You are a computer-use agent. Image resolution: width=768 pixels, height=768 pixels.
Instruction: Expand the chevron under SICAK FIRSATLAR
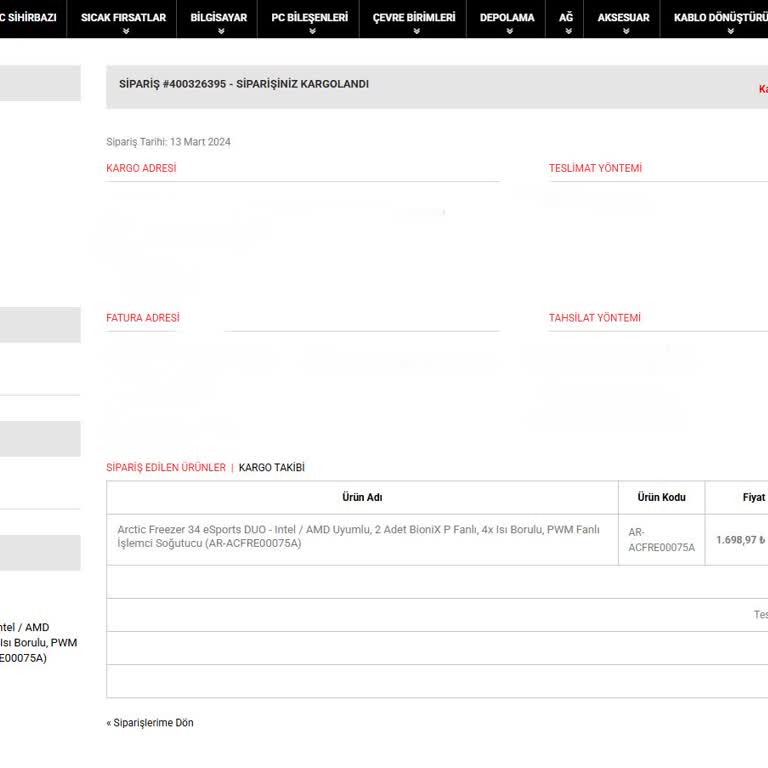pyautogui.click(x=125, y=31)
